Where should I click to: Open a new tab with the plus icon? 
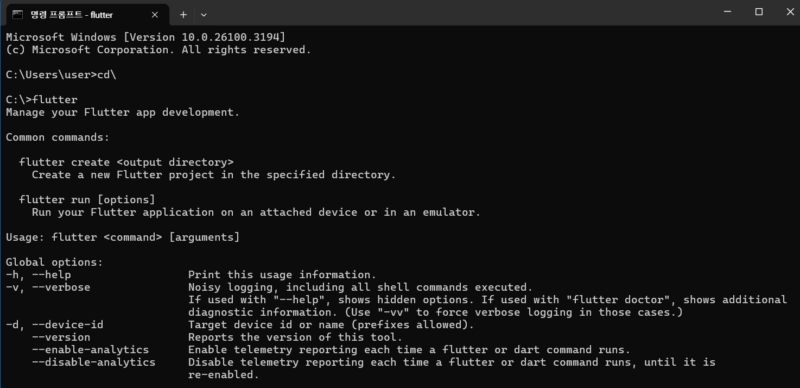click(x=183, y=15)
